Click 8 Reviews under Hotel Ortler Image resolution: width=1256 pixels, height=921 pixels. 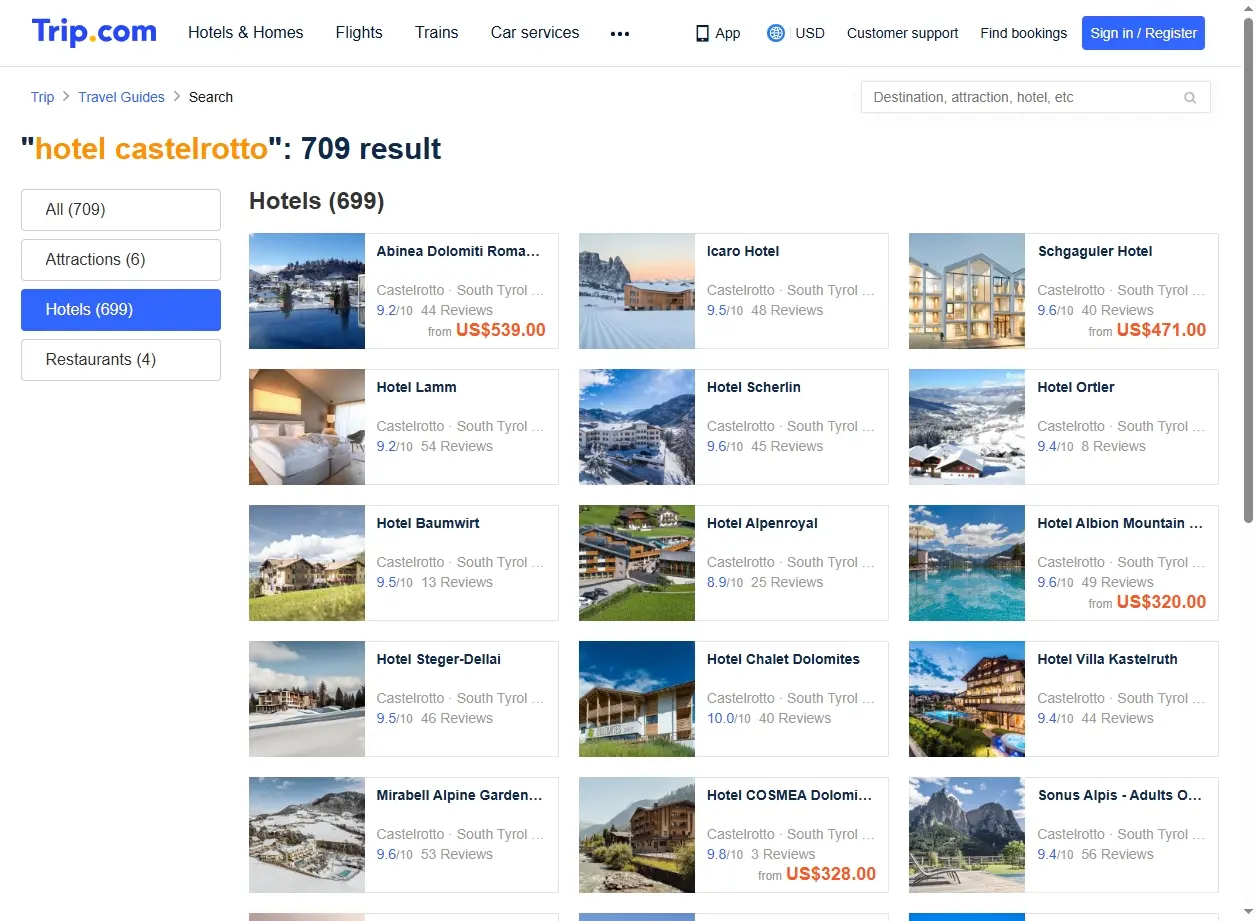click(1113, 446)
